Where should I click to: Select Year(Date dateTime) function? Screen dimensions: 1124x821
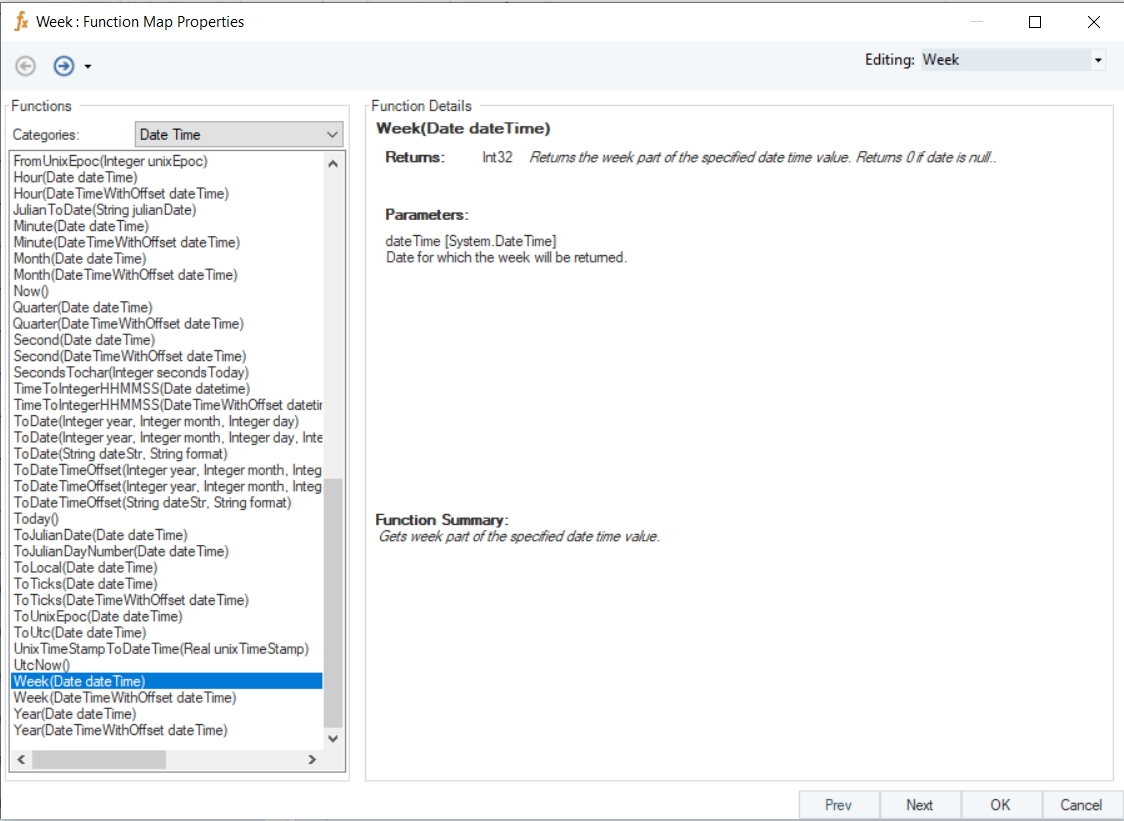tap(75, 714)
